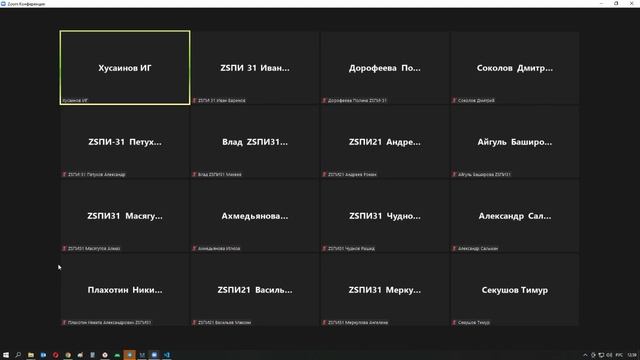
Task: Switch the РУС input language indicator
Action: (619, 355)
